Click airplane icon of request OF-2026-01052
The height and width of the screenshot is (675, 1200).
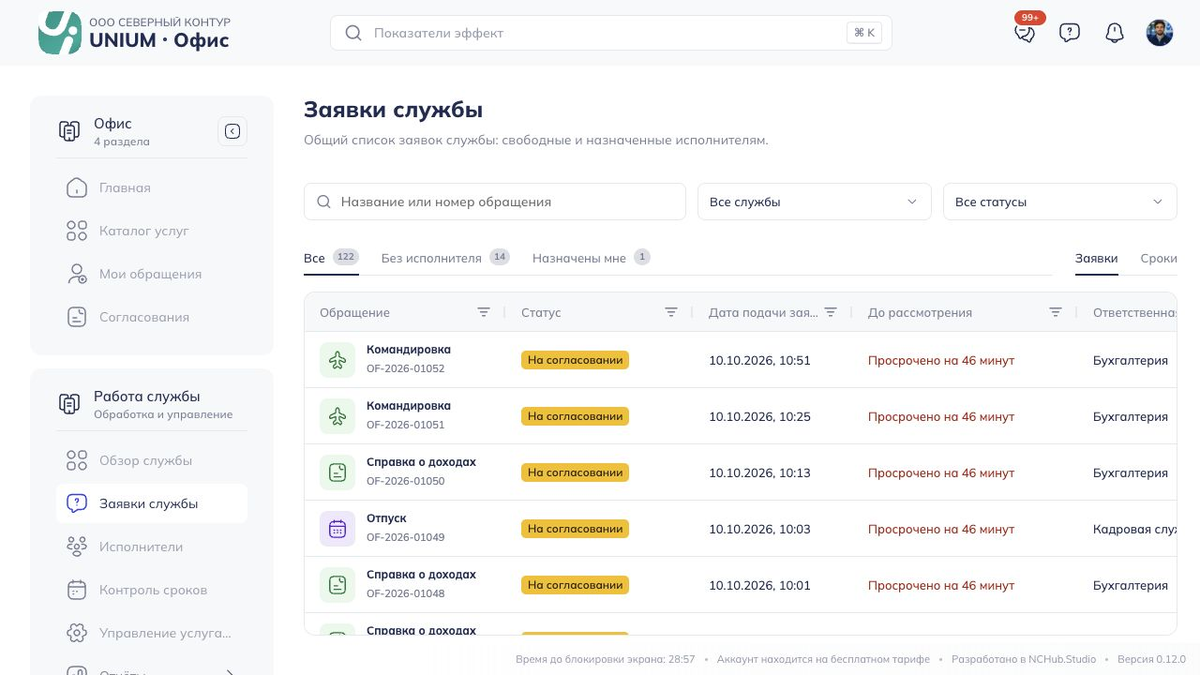pyautogui.click(x=338, y=360)
